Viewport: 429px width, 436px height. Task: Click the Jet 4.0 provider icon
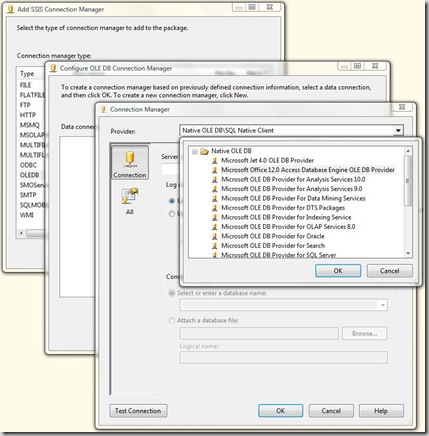[215, 161]
